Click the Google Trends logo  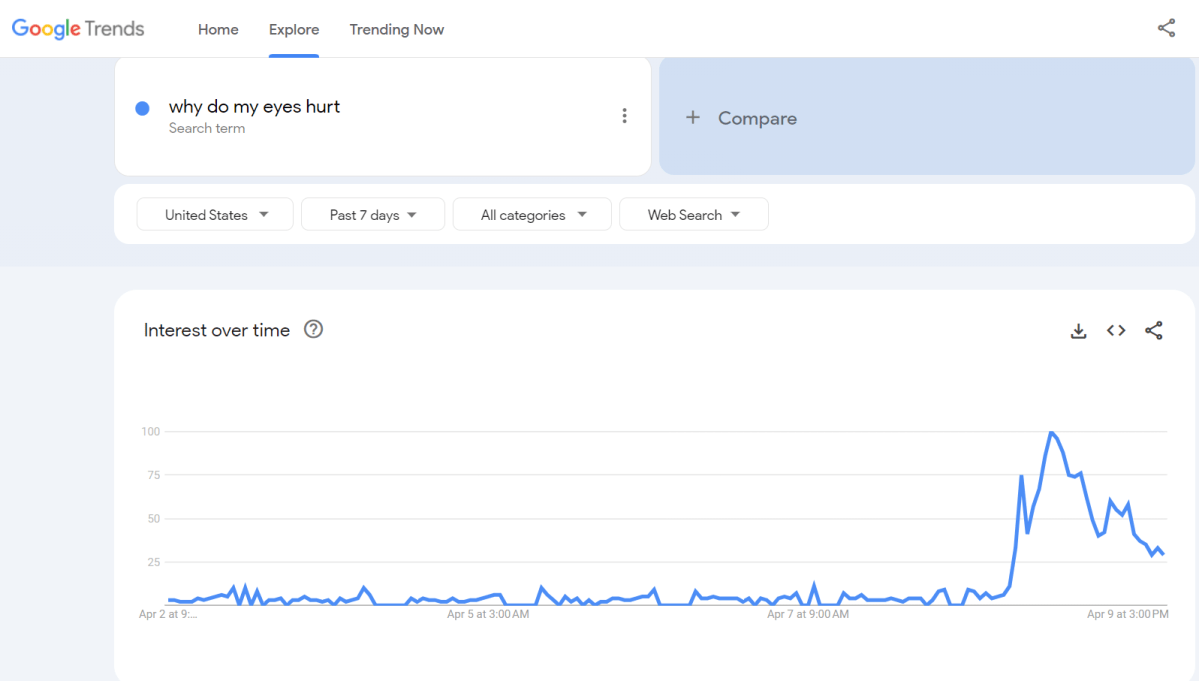tap(78, 28)
